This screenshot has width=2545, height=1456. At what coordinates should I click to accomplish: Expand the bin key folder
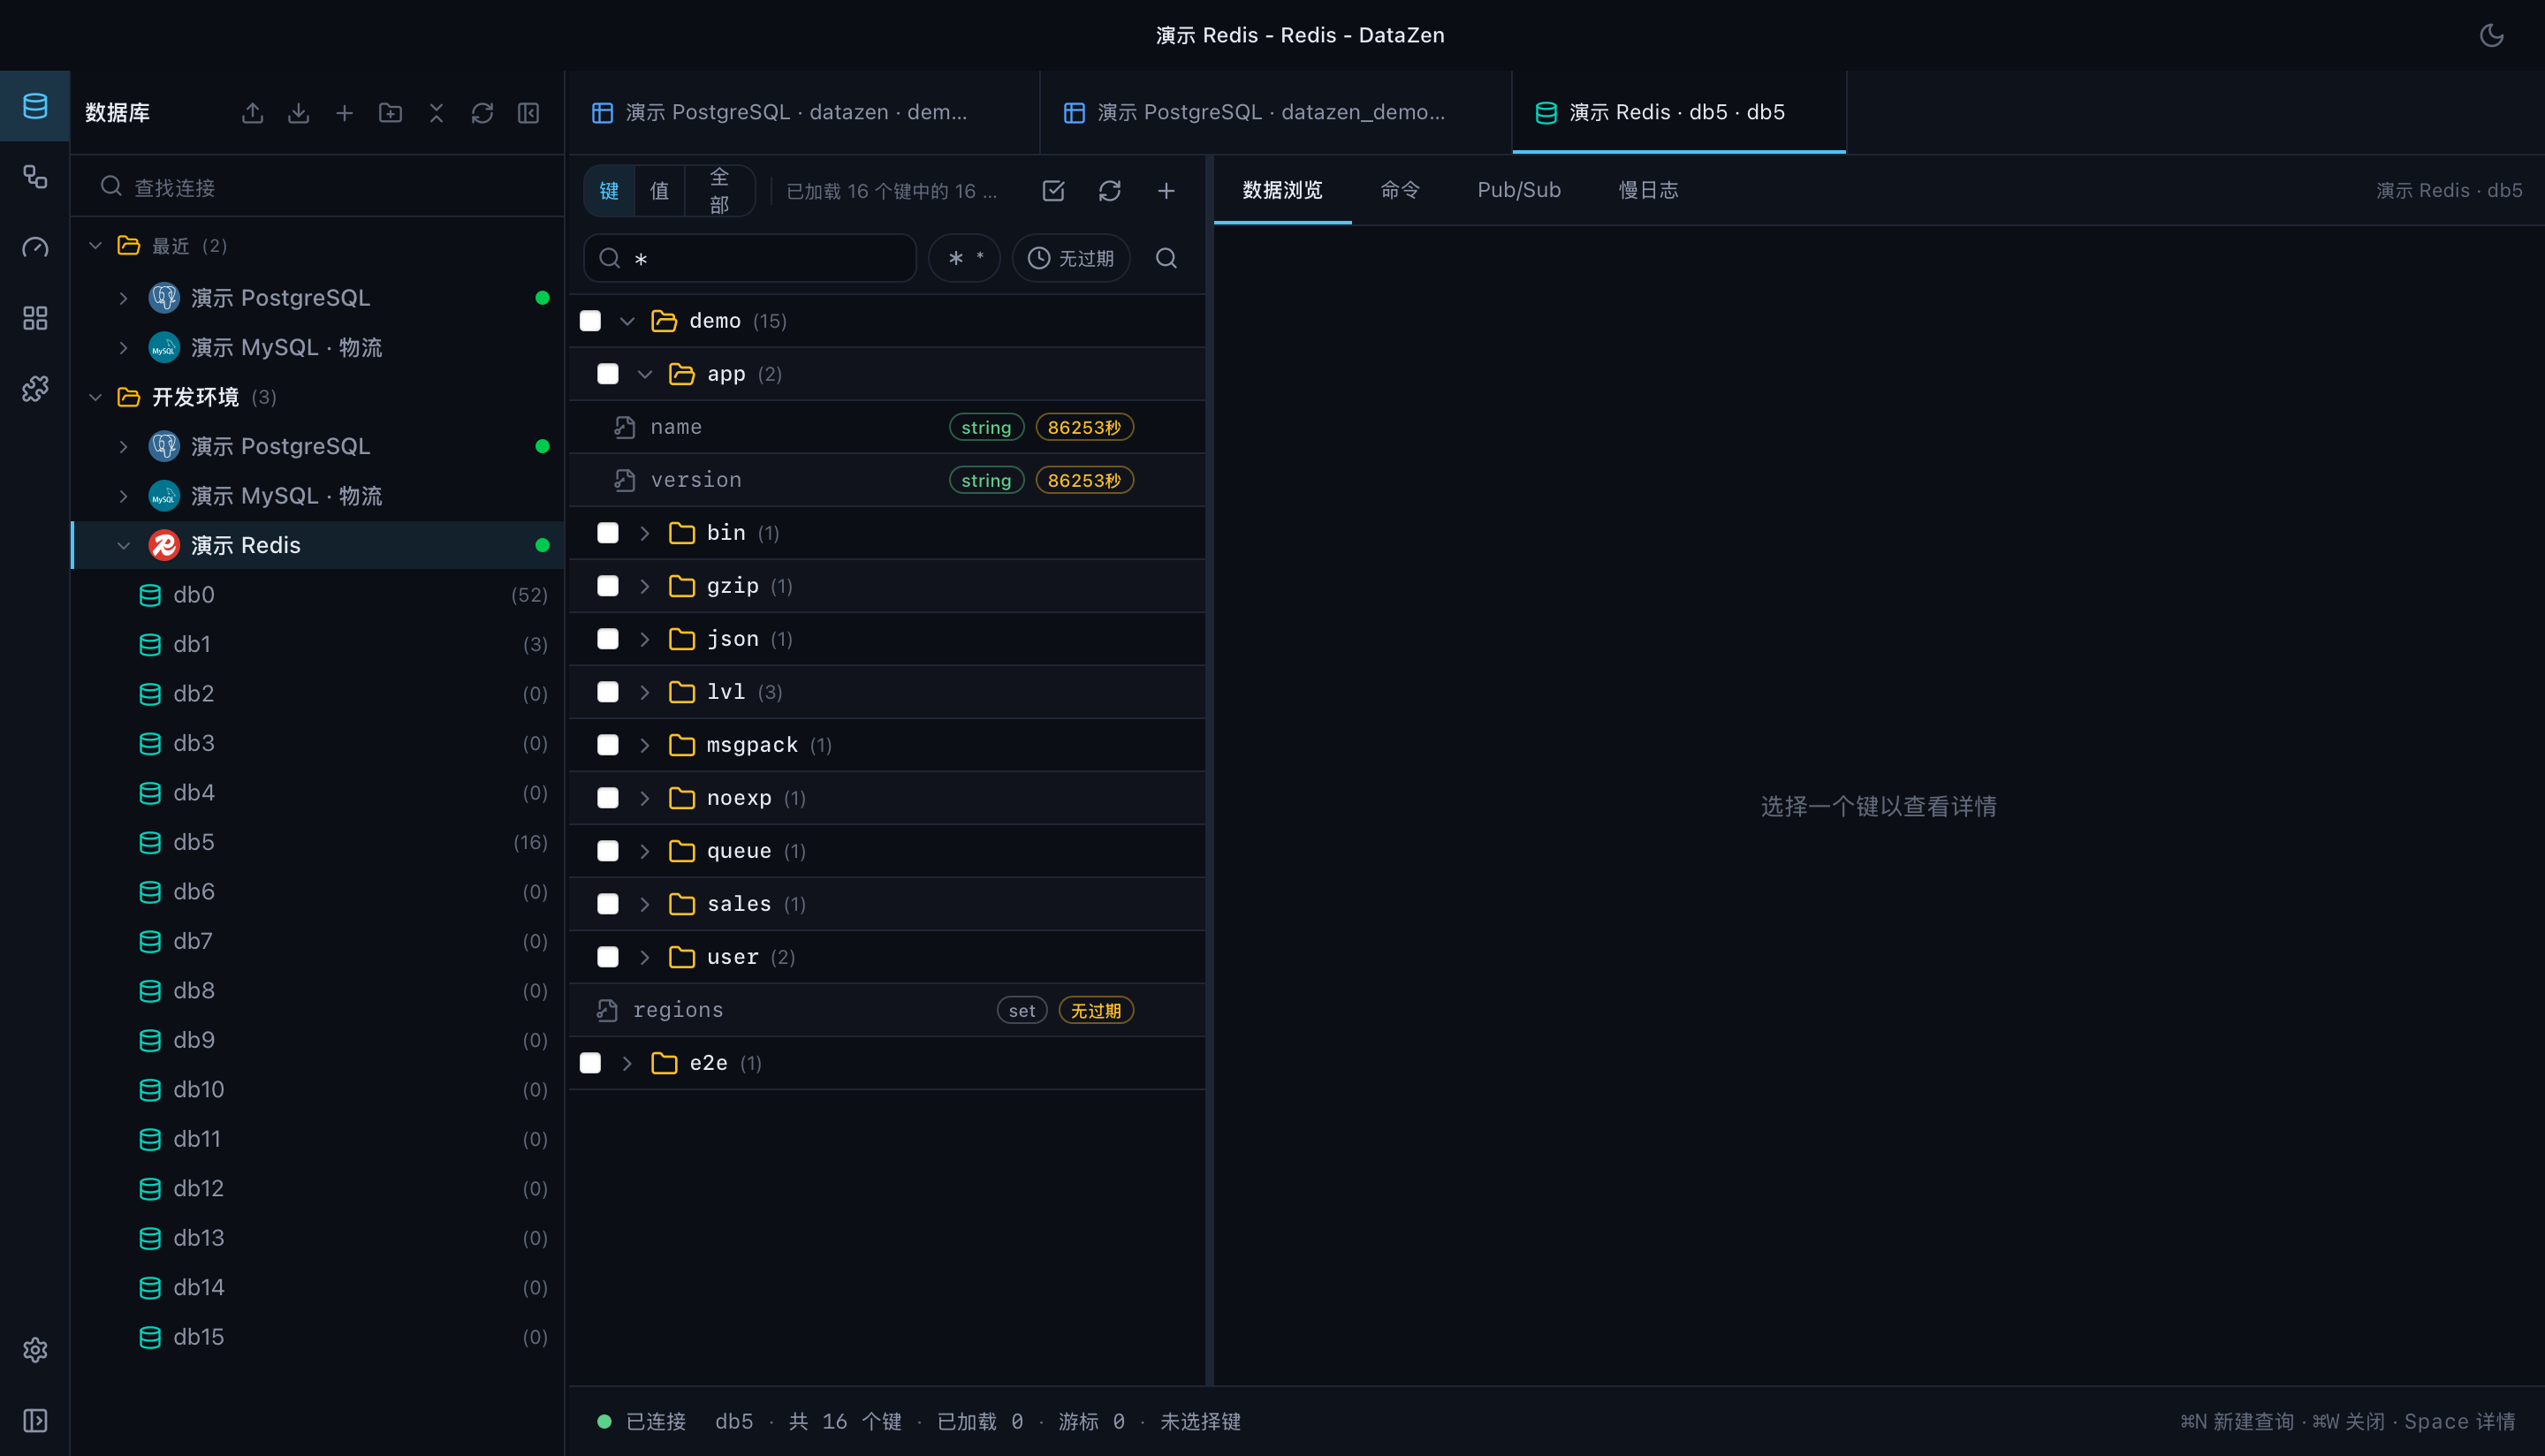tap(645, 533)
